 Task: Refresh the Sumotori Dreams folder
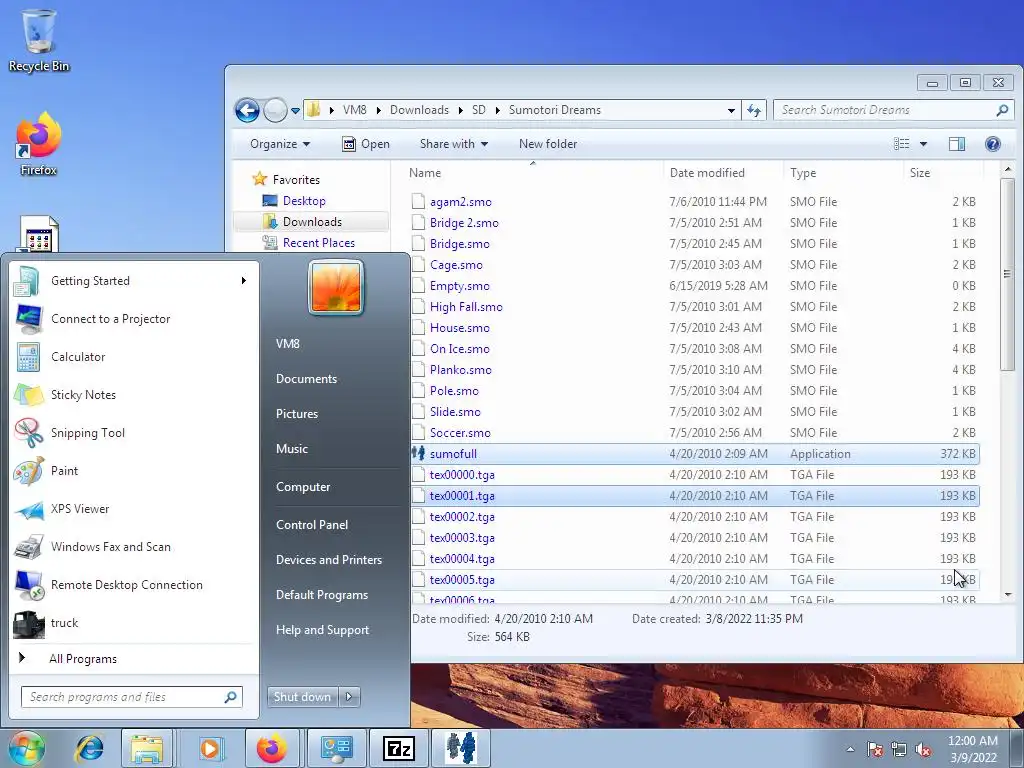pyautogui.click(x=754, y=110)
